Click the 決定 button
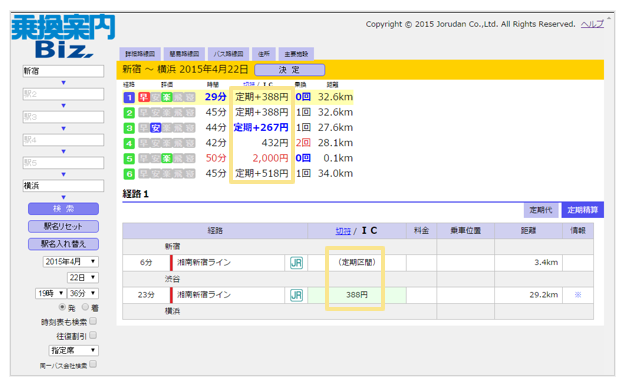625x384 pixels. [x=289, y=70]
